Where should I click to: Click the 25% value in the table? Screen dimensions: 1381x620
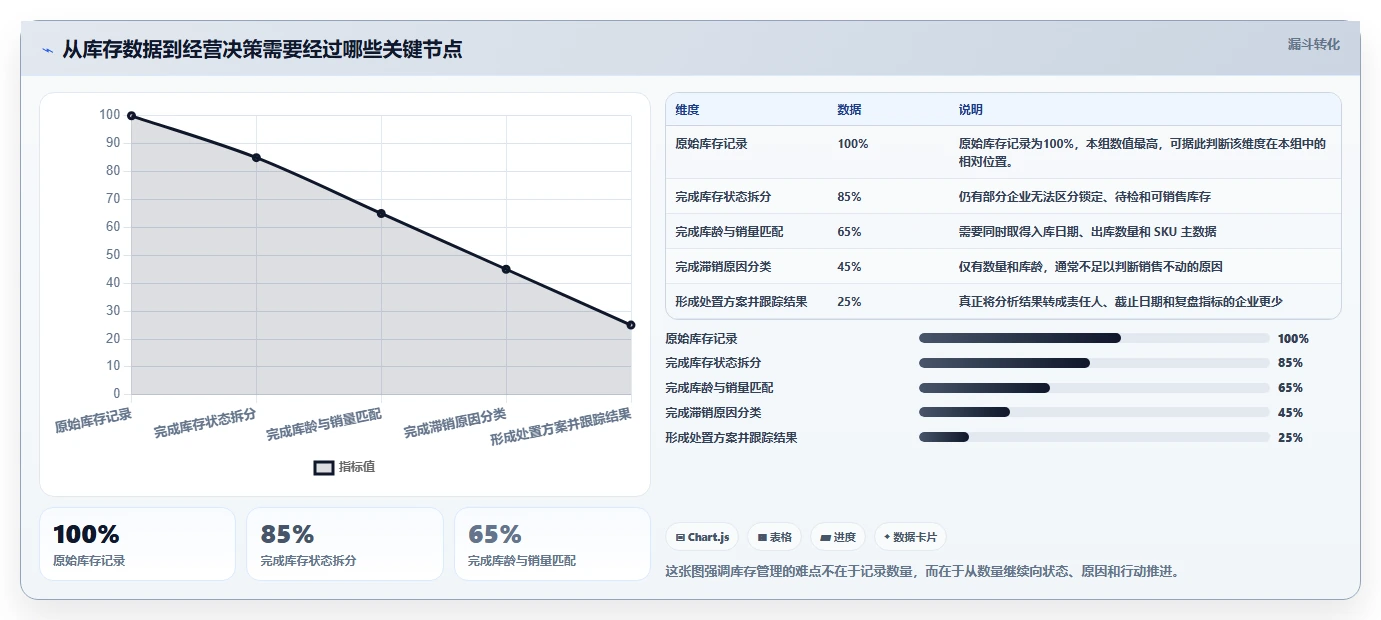tap(849, 302)
